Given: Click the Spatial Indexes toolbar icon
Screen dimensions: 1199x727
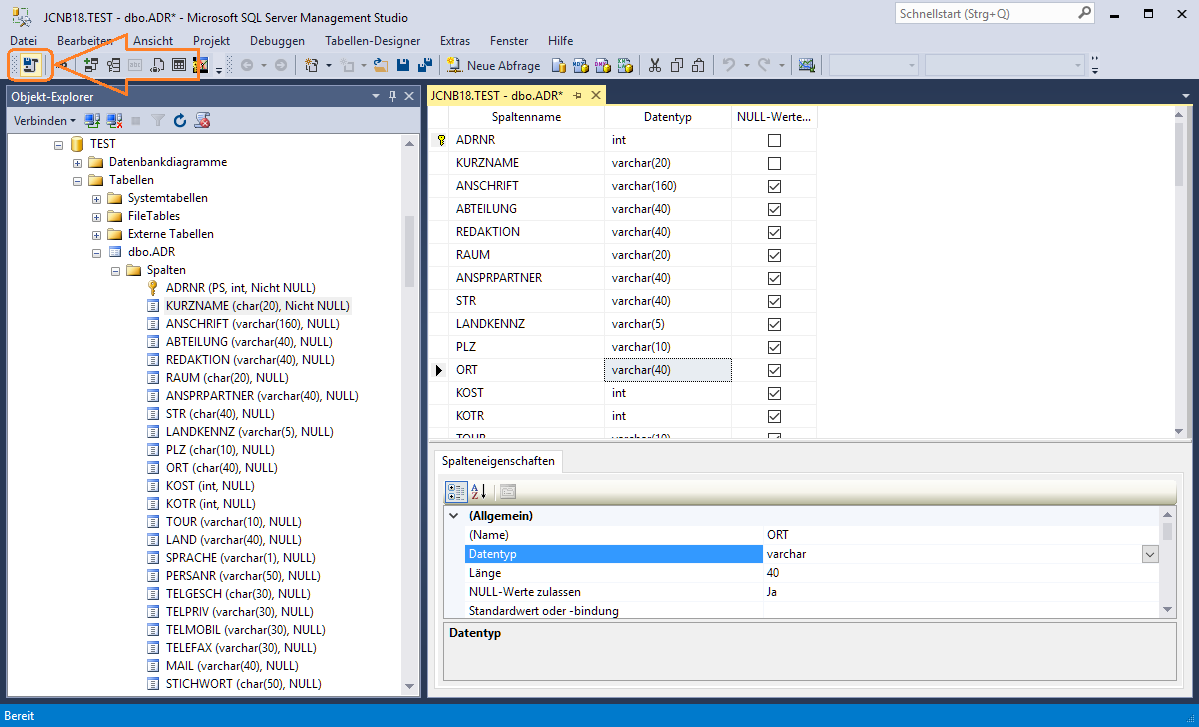Looking at the screenshot, I should point(201,66).
